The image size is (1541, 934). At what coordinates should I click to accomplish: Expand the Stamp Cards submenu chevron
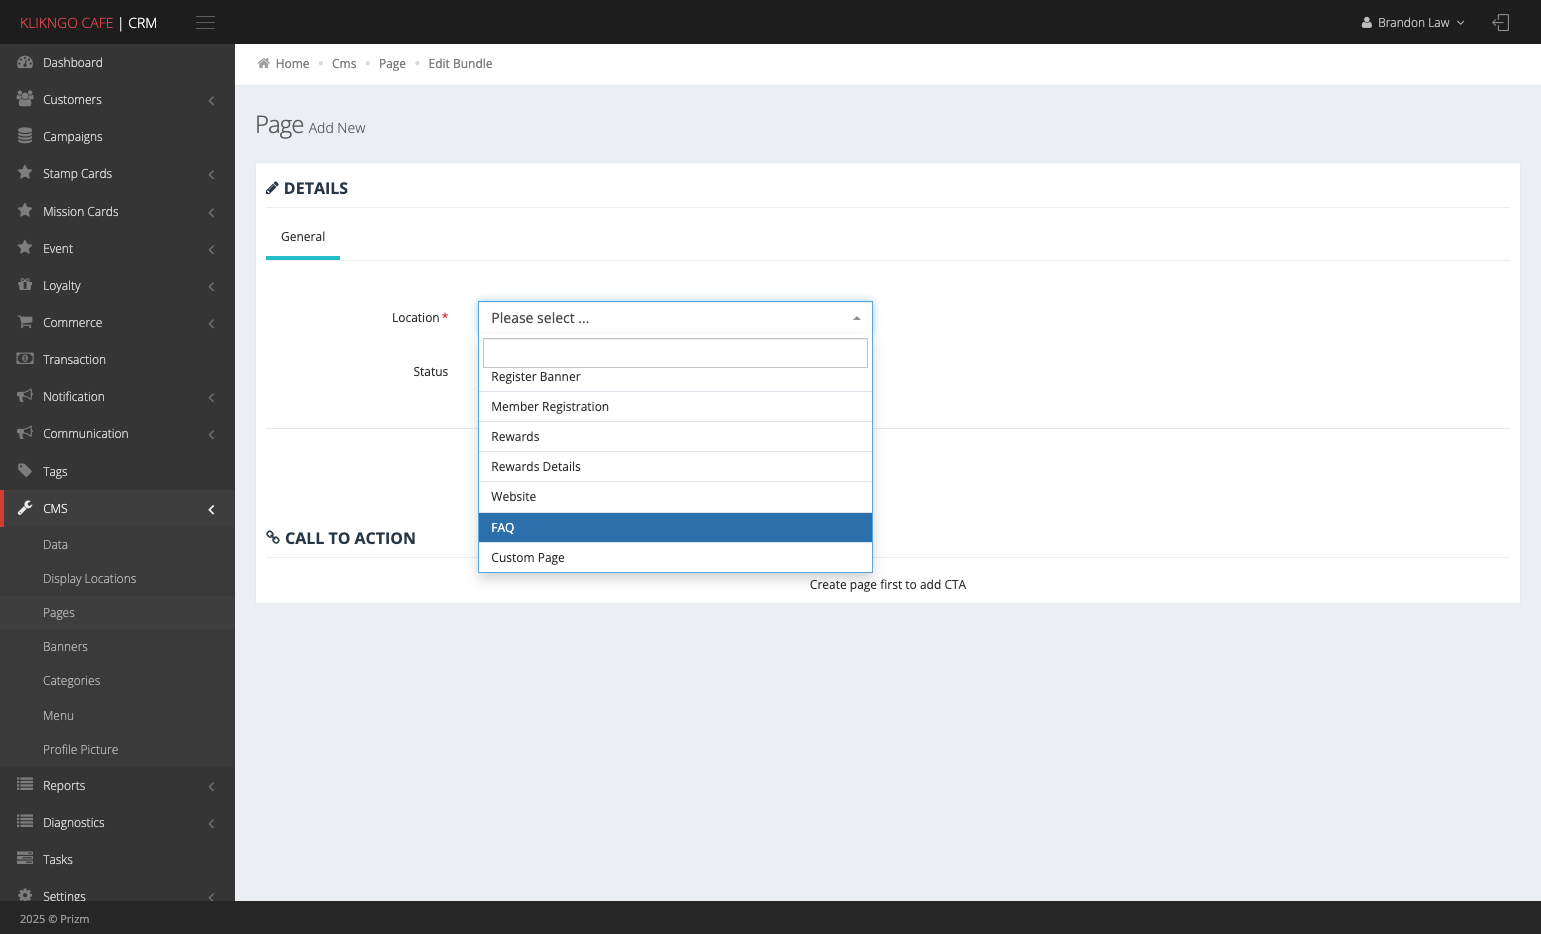(211, 174)
